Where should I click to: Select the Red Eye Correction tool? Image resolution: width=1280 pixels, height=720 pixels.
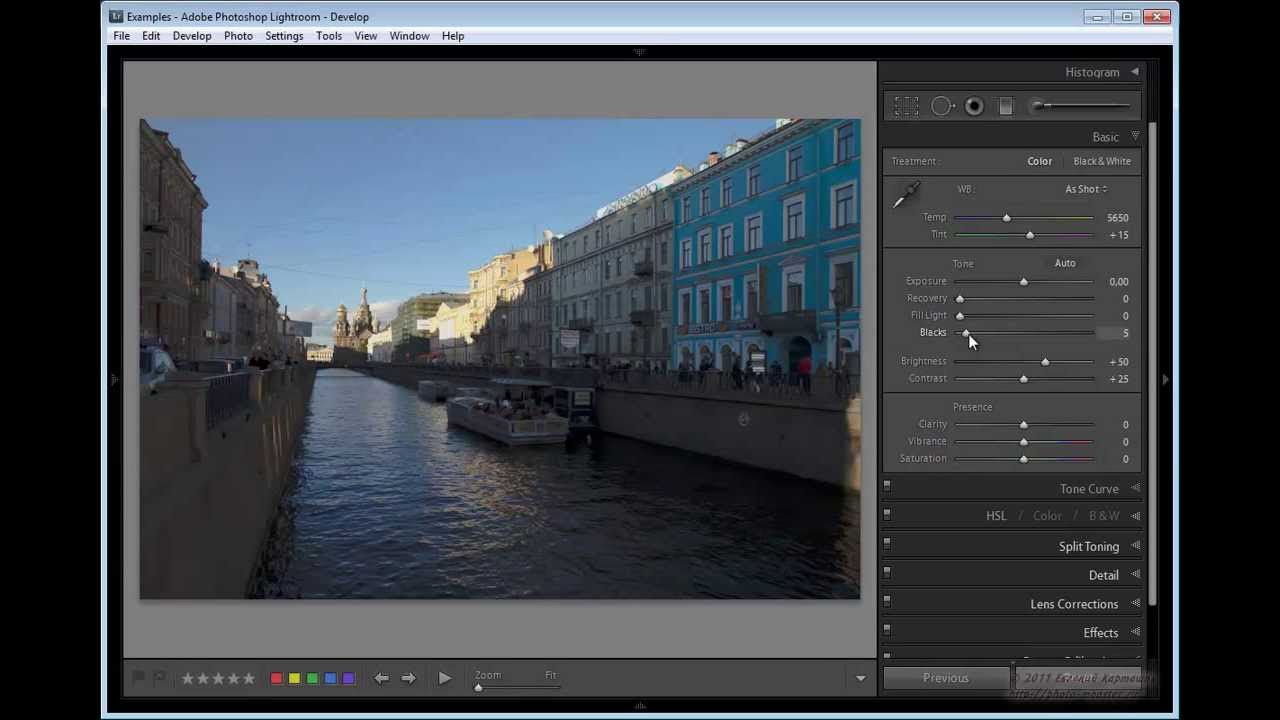974,106
